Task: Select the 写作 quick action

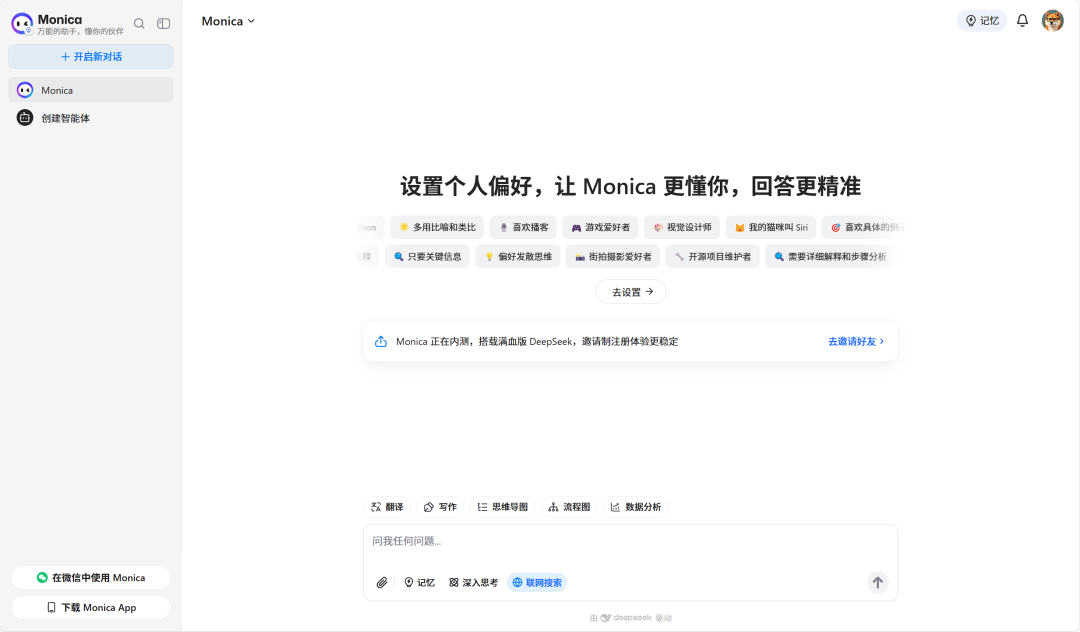Action: point(440,507)
